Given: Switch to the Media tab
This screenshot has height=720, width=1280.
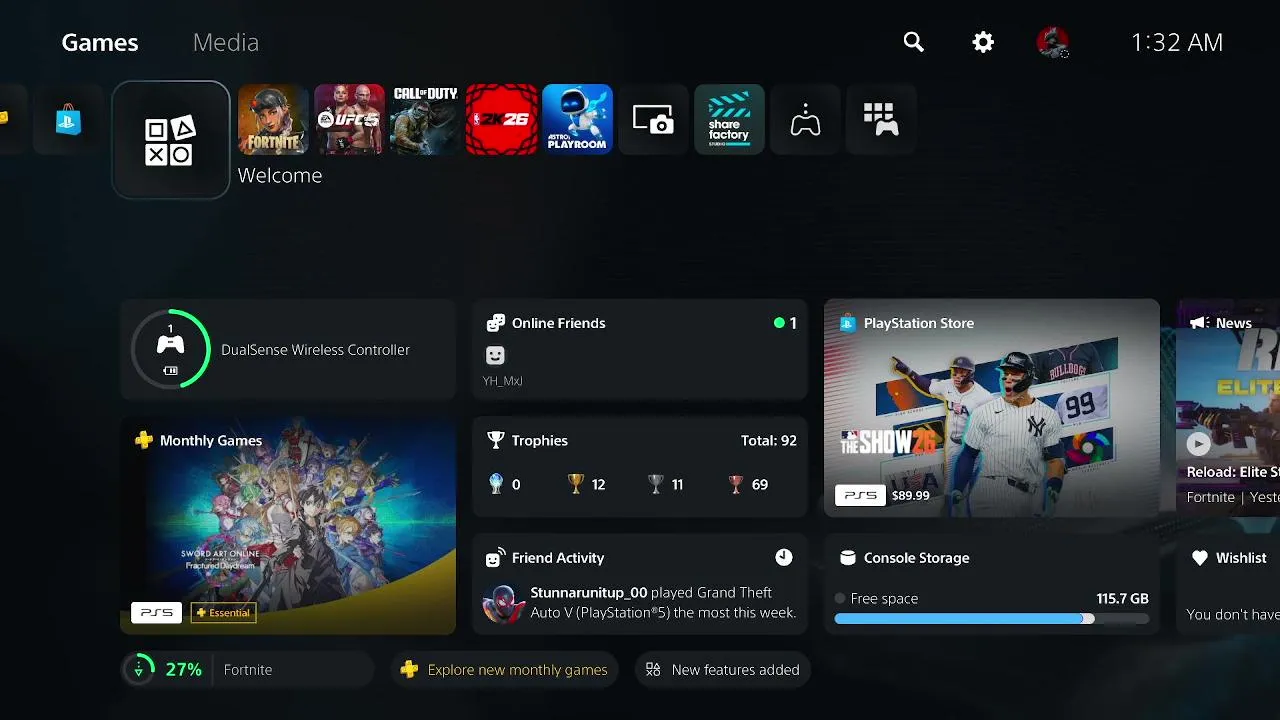Looking at the screenshot, I should pos(226,42).
